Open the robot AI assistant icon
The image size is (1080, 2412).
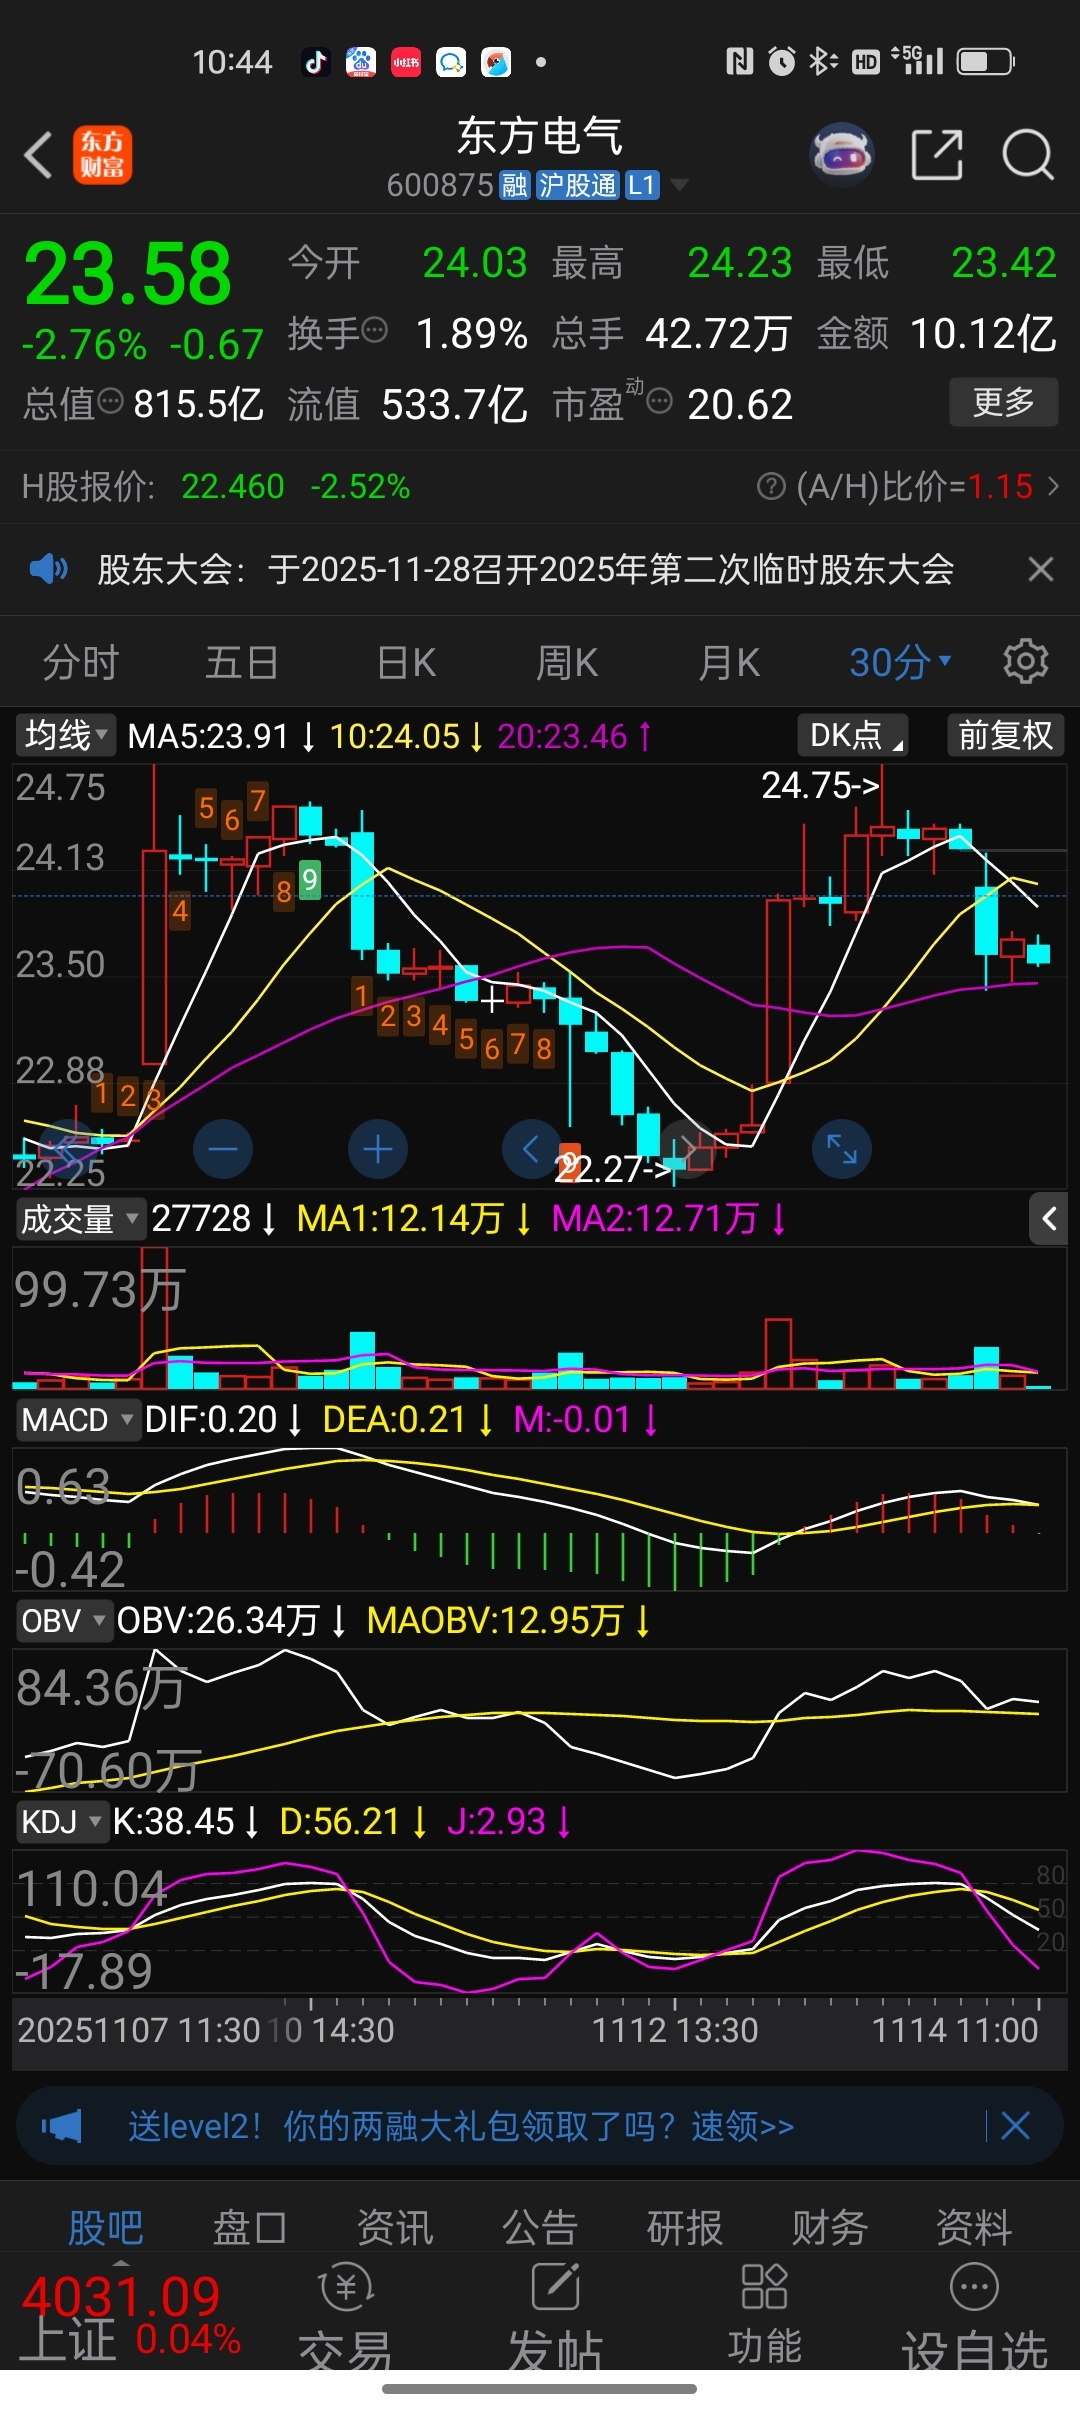pos(842,155)
